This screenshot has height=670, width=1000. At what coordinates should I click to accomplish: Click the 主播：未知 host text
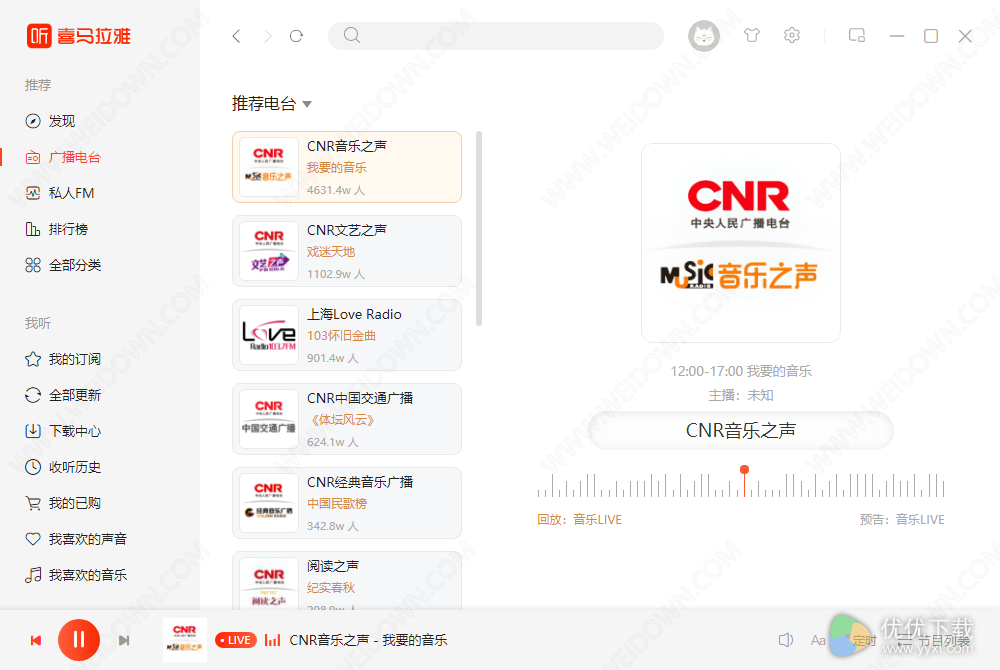[x=740, y=395]
